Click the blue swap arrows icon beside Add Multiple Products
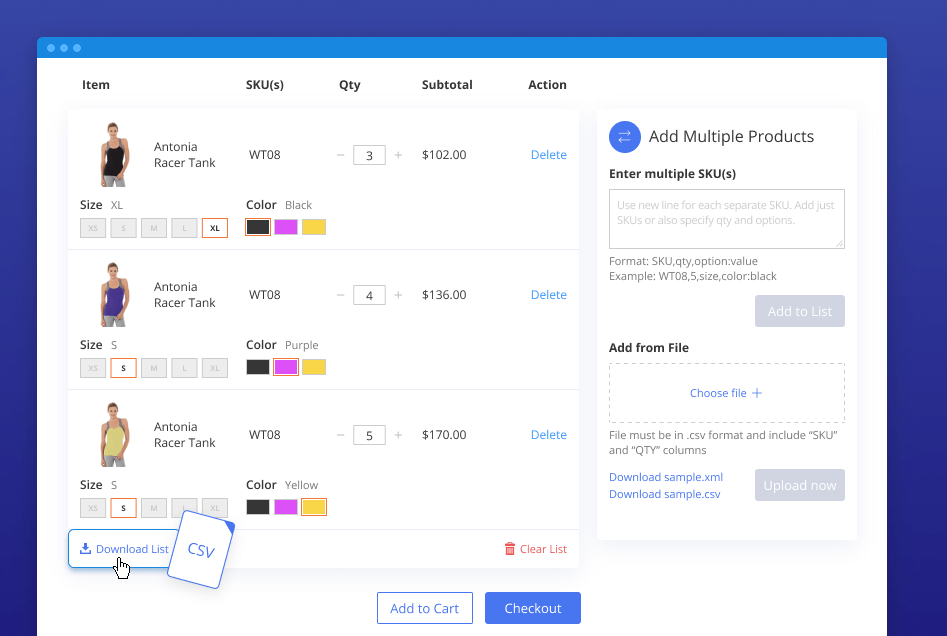Viewport: 947px width, 636px height. 625,137
